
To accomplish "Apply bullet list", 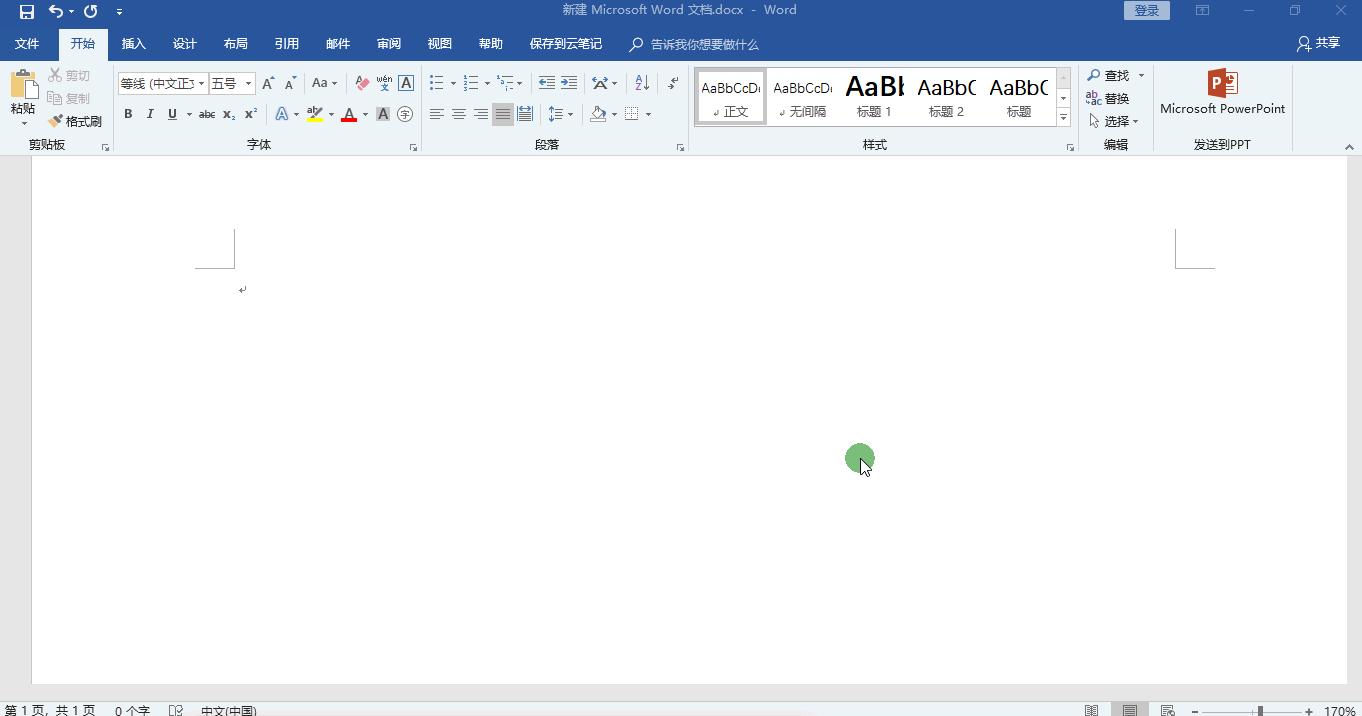I will click(437, 83).
